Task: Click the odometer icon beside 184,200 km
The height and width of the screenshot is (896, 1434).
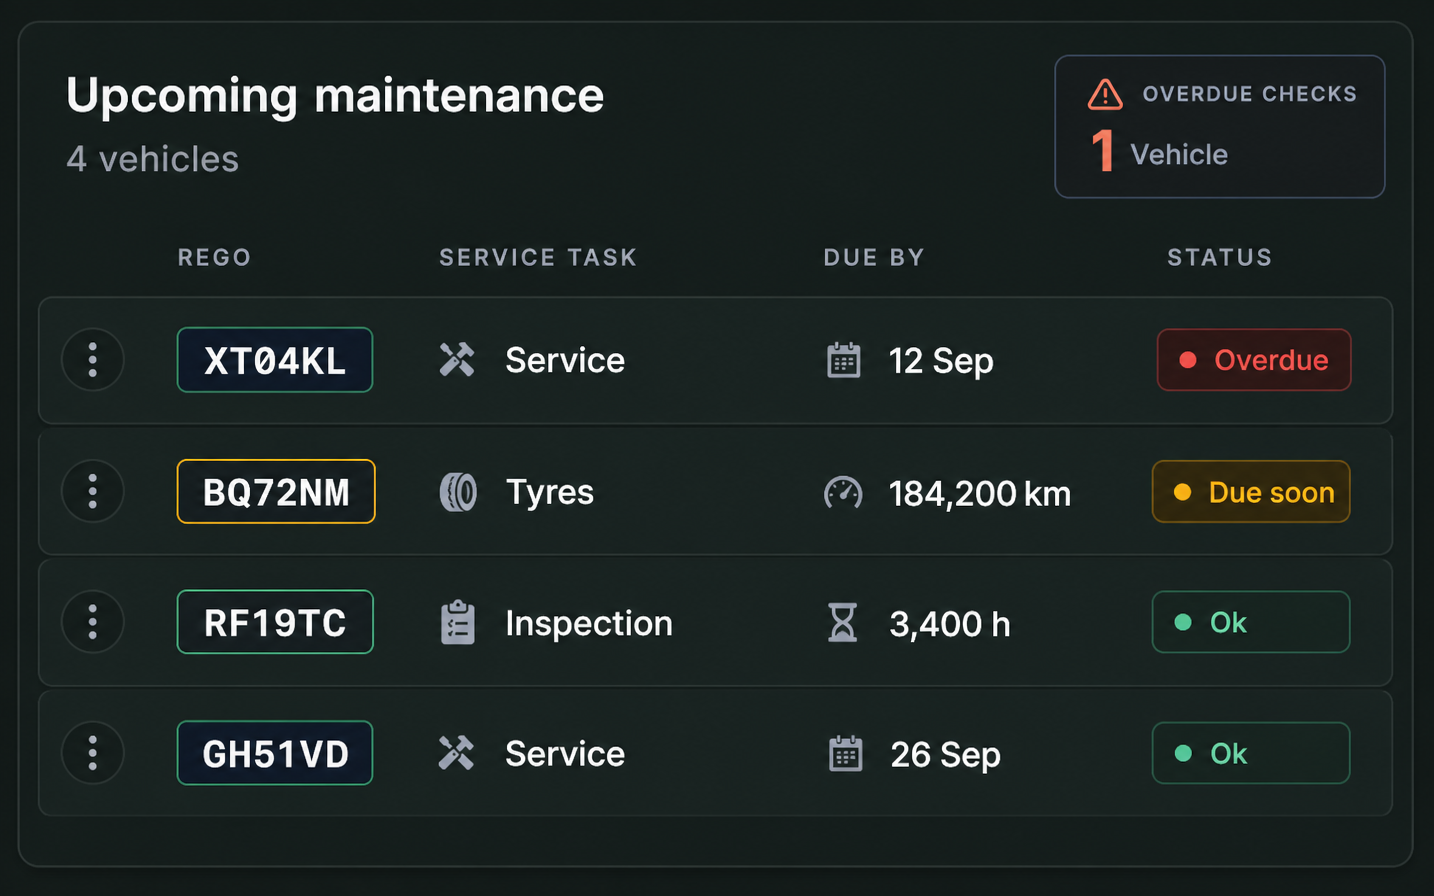Action: click(843, 492)
